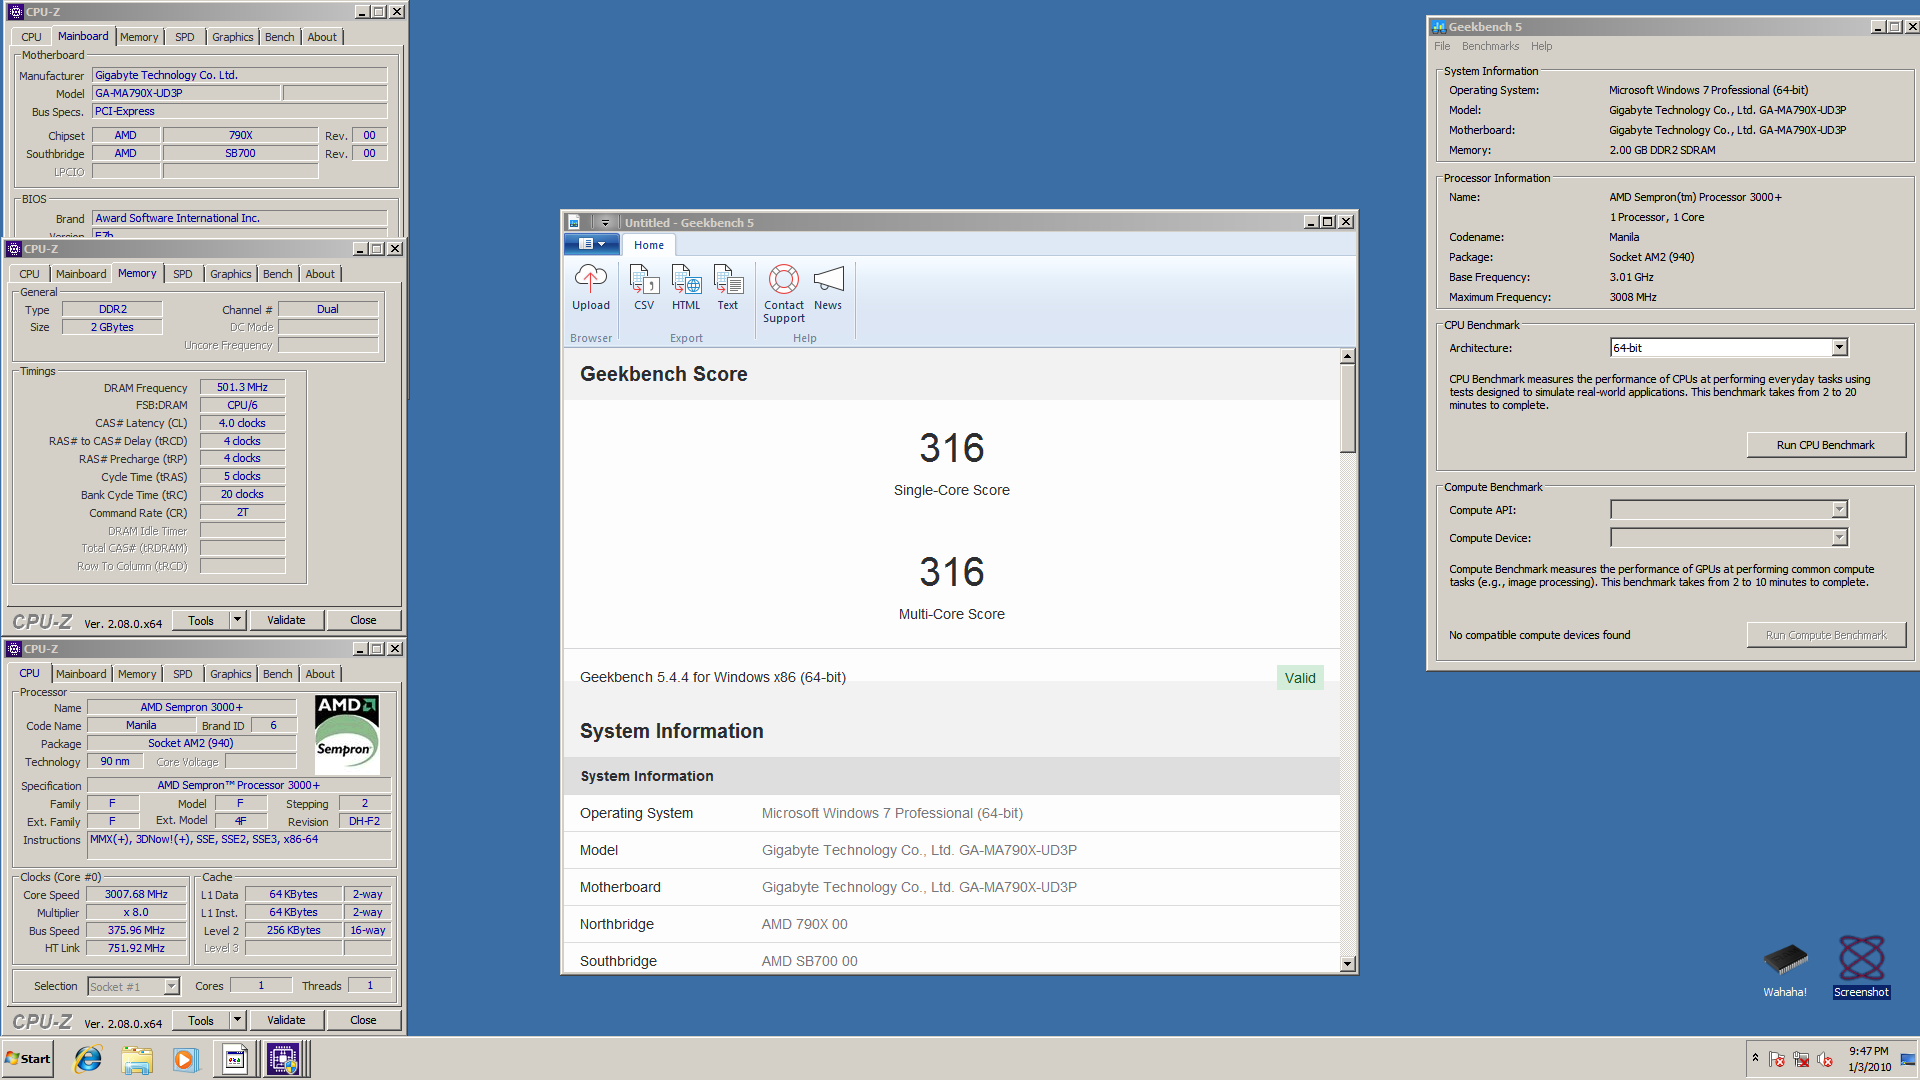This screenshot has width=1920, height=1080.
Task: Open the Start menu
Action: point(28,1059)
